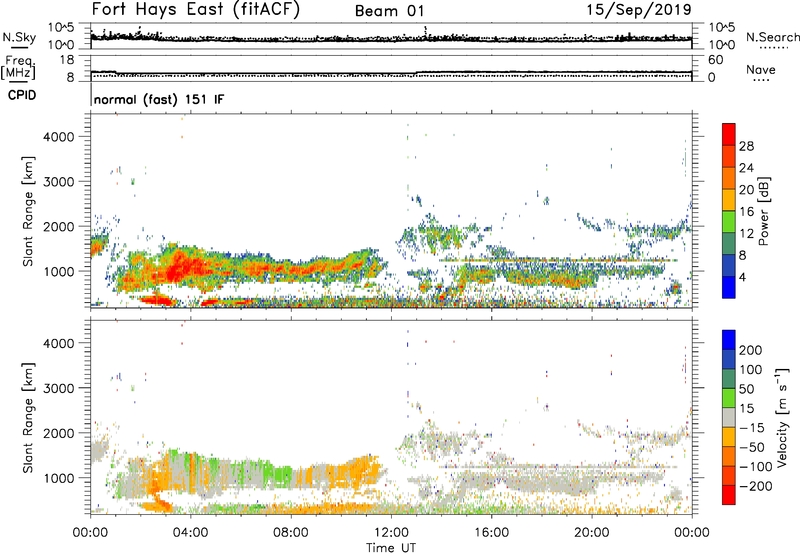The image size is (800, 554).
Task: Click the "CPID" row label
Action: pos(22,95)
